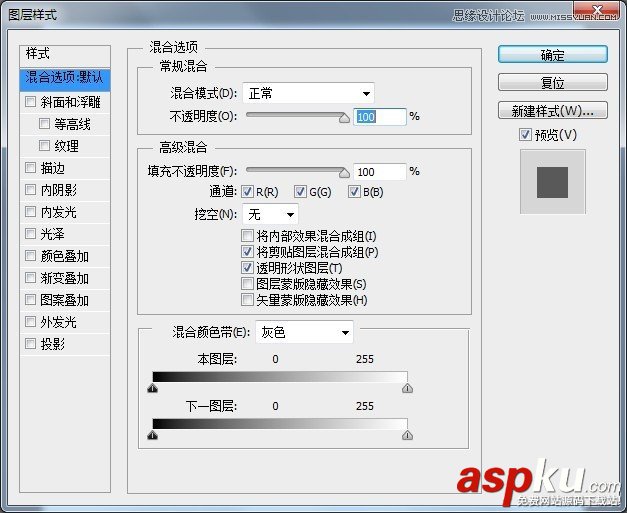The image size is (627, 513).
Task: Check 矢量蒙版隐藏效果
Action: click(247, 299)
